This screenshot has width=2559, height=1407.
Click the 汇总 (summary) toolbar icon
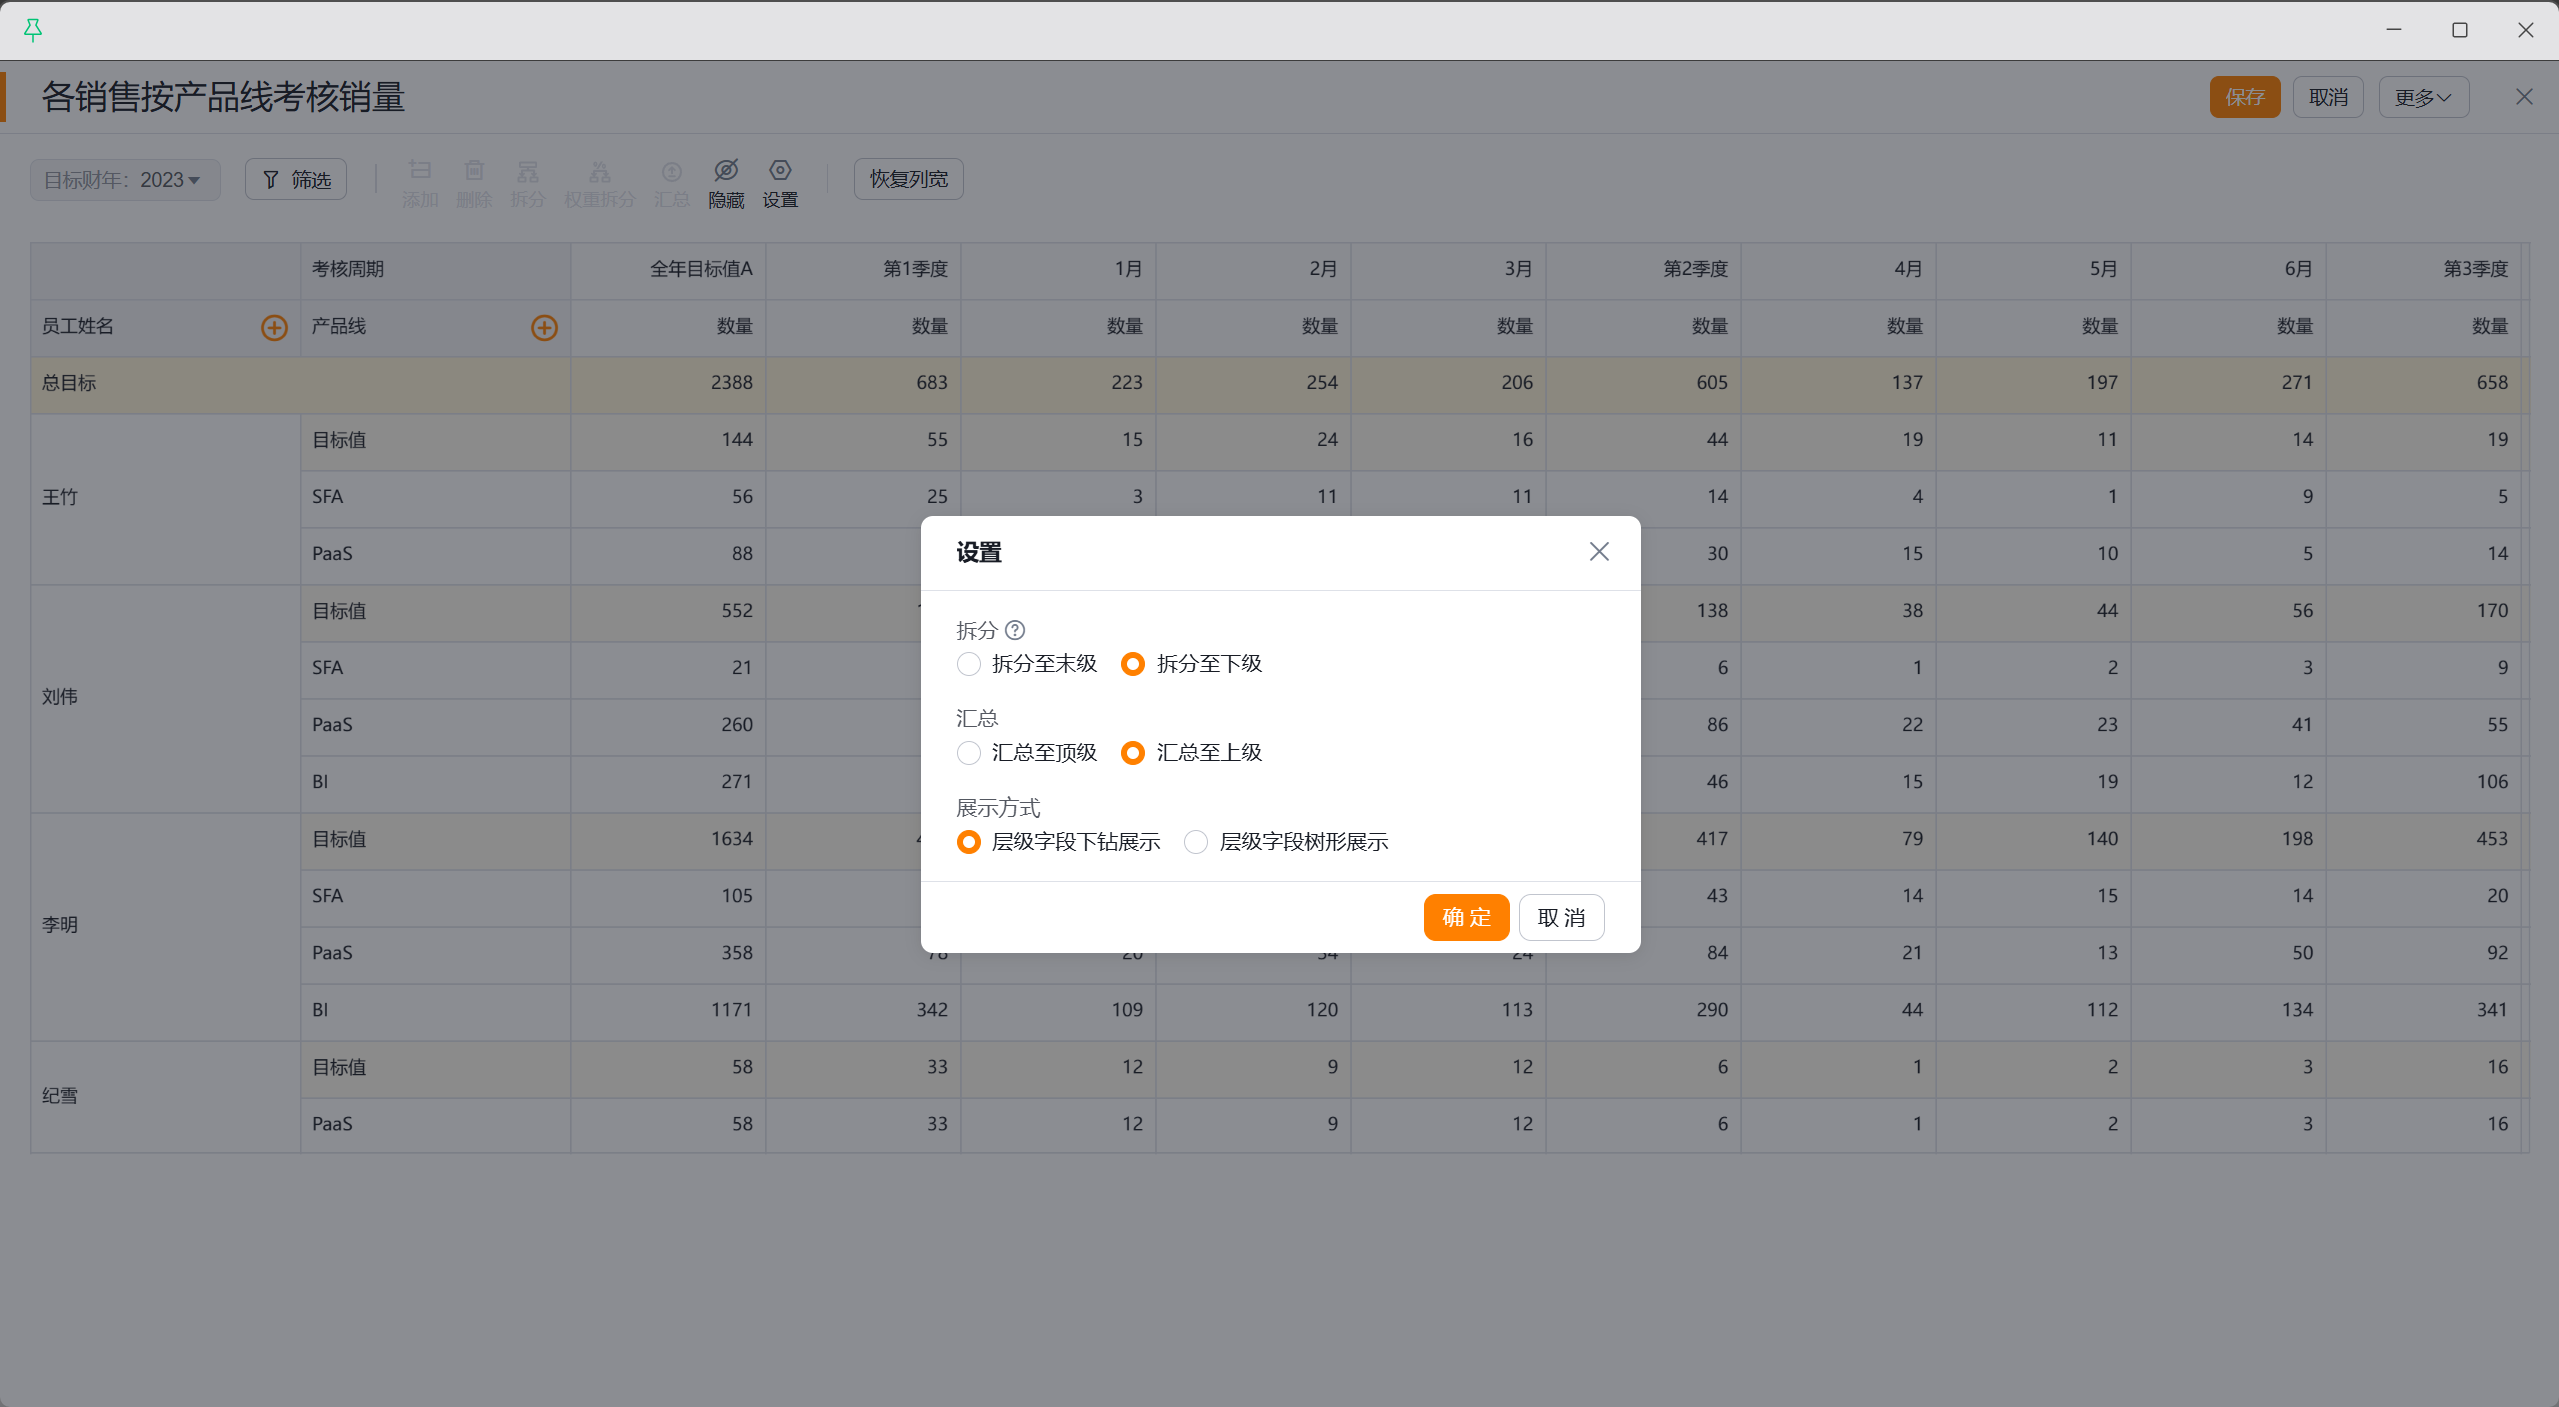pyautogui.click(x=672, y=171)
